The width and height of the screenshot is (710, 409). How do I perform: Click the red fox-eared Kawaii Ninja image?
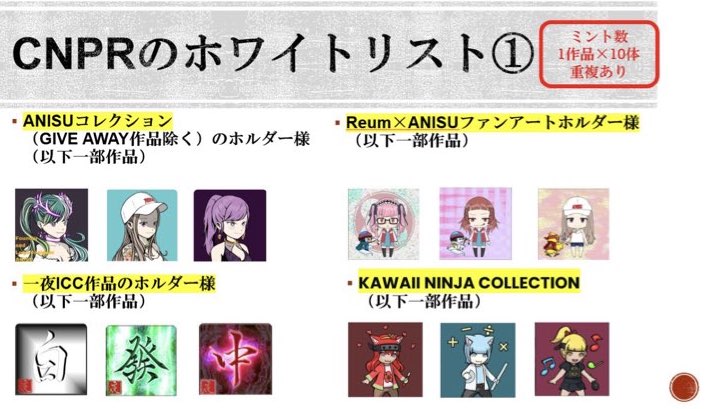385,359
